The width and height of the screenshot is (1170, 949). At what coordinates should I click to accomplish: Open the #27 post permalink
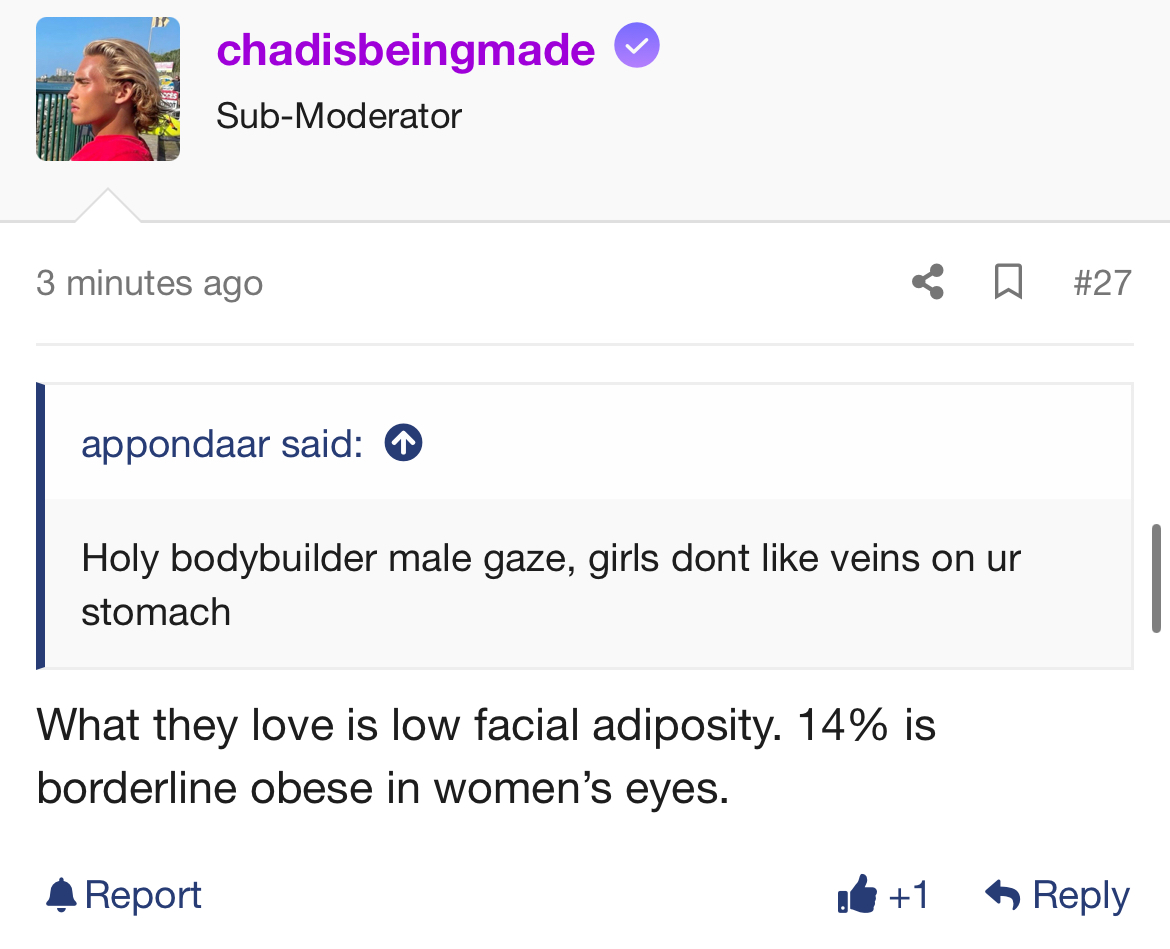pyautogui.click(x=1102, y=283)
